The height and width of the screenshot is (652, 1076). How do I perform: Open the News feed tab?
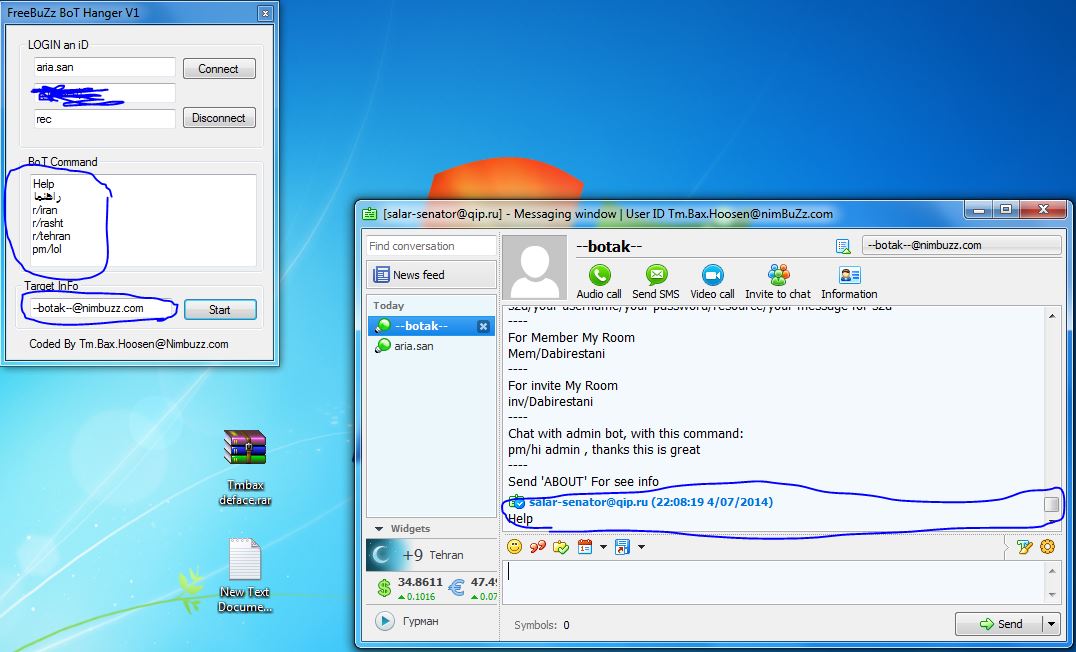[432, 275]
